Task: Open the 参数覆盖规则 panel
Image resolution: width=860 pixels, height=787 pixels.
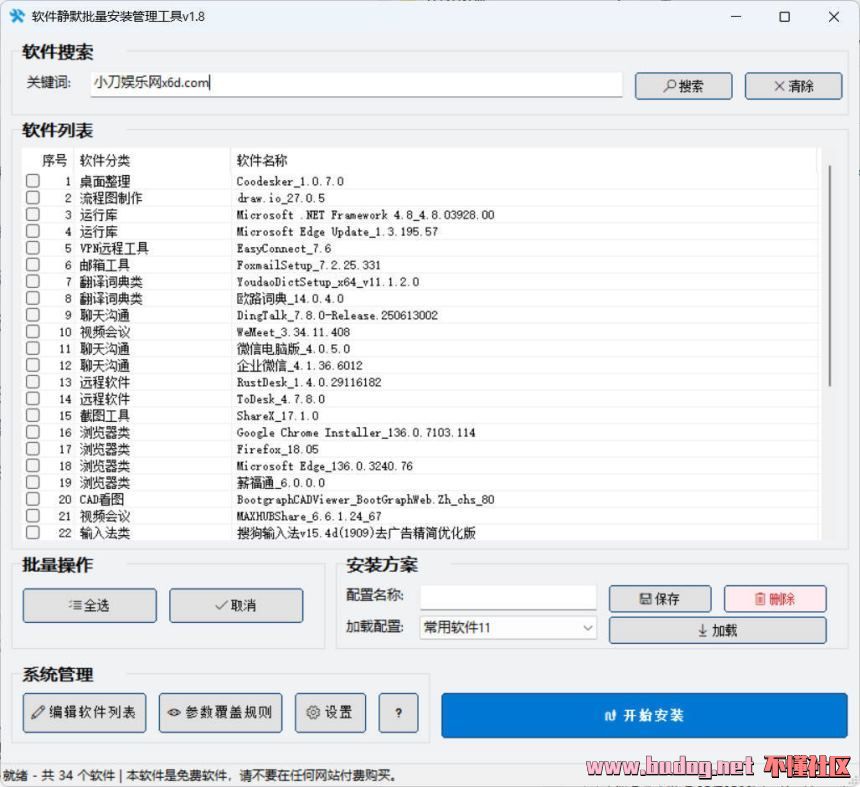Action: 219,713
